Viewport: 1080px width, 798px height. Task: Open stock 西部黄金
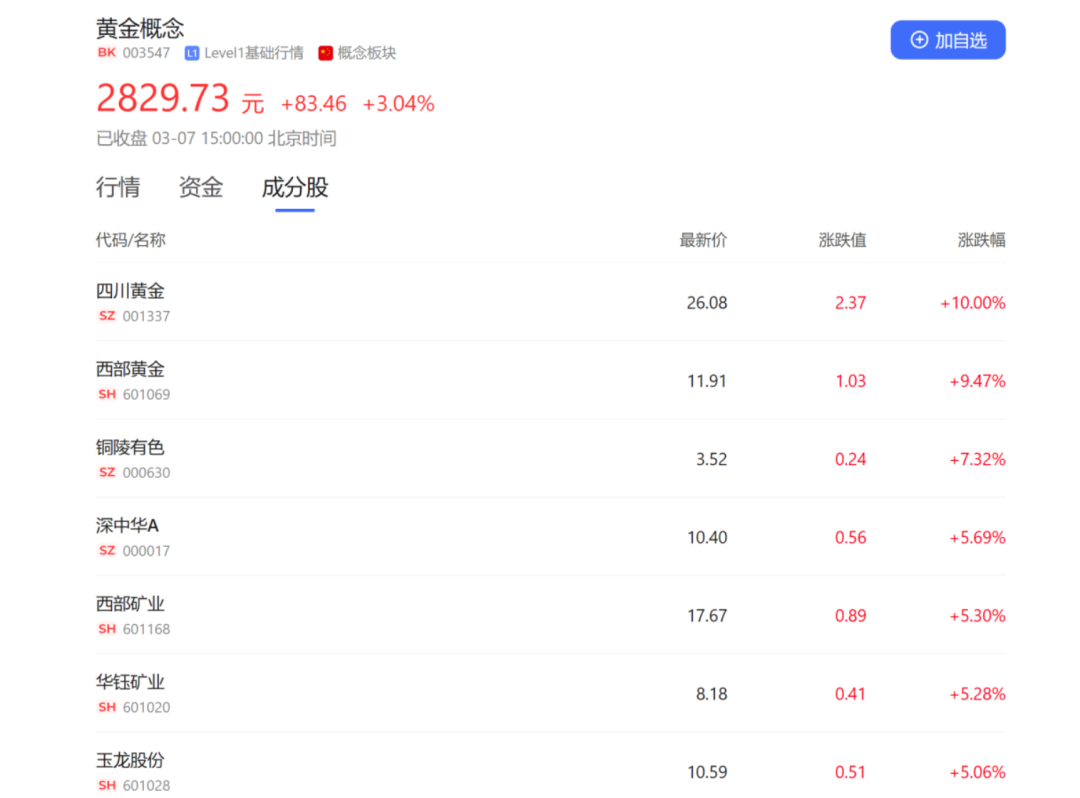pos(130,370)
